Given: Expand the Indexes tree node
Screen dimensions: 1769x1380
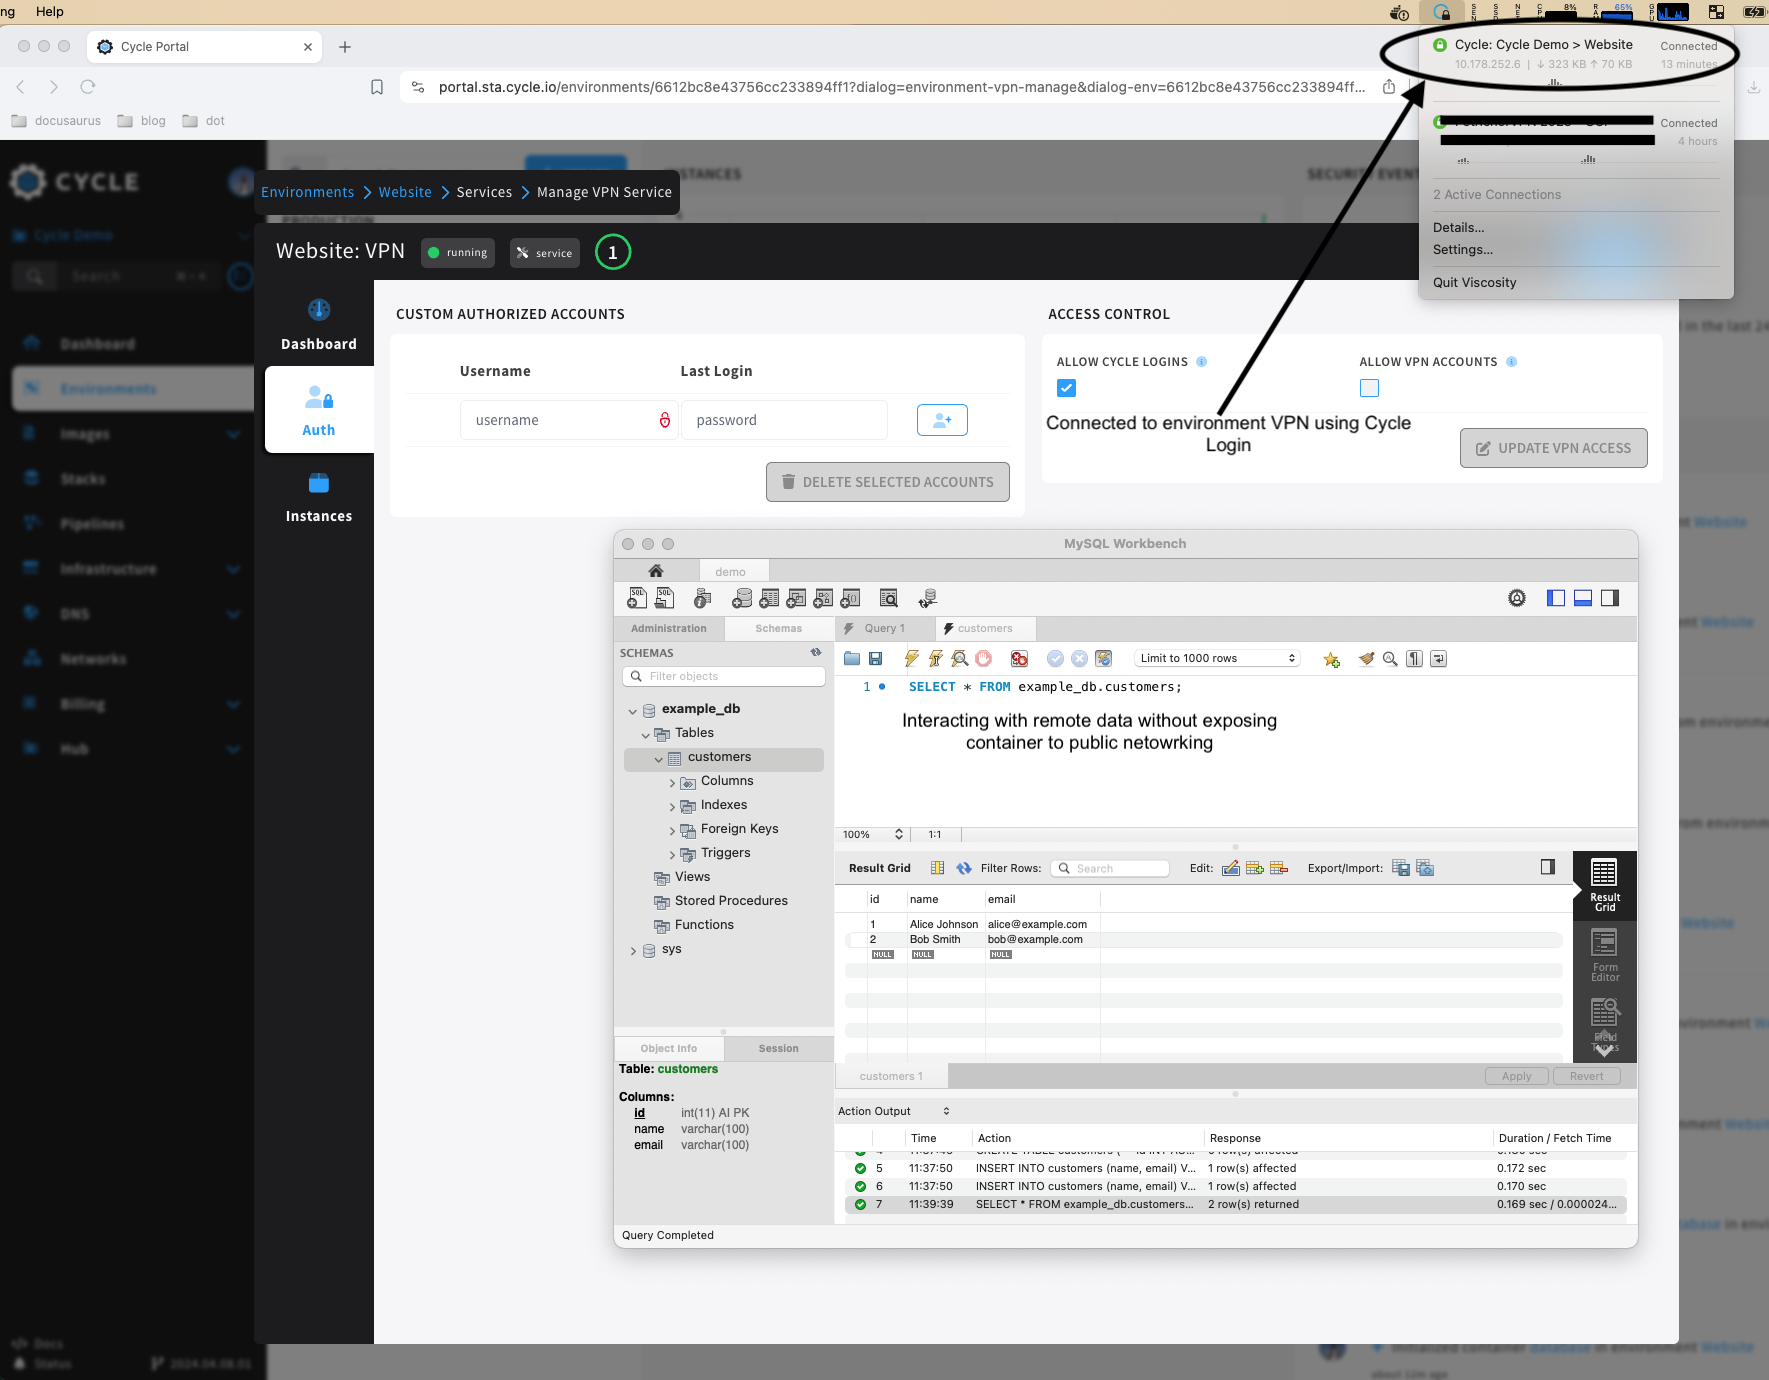Looking at the screenshot, I should click(x=672, y=807).
